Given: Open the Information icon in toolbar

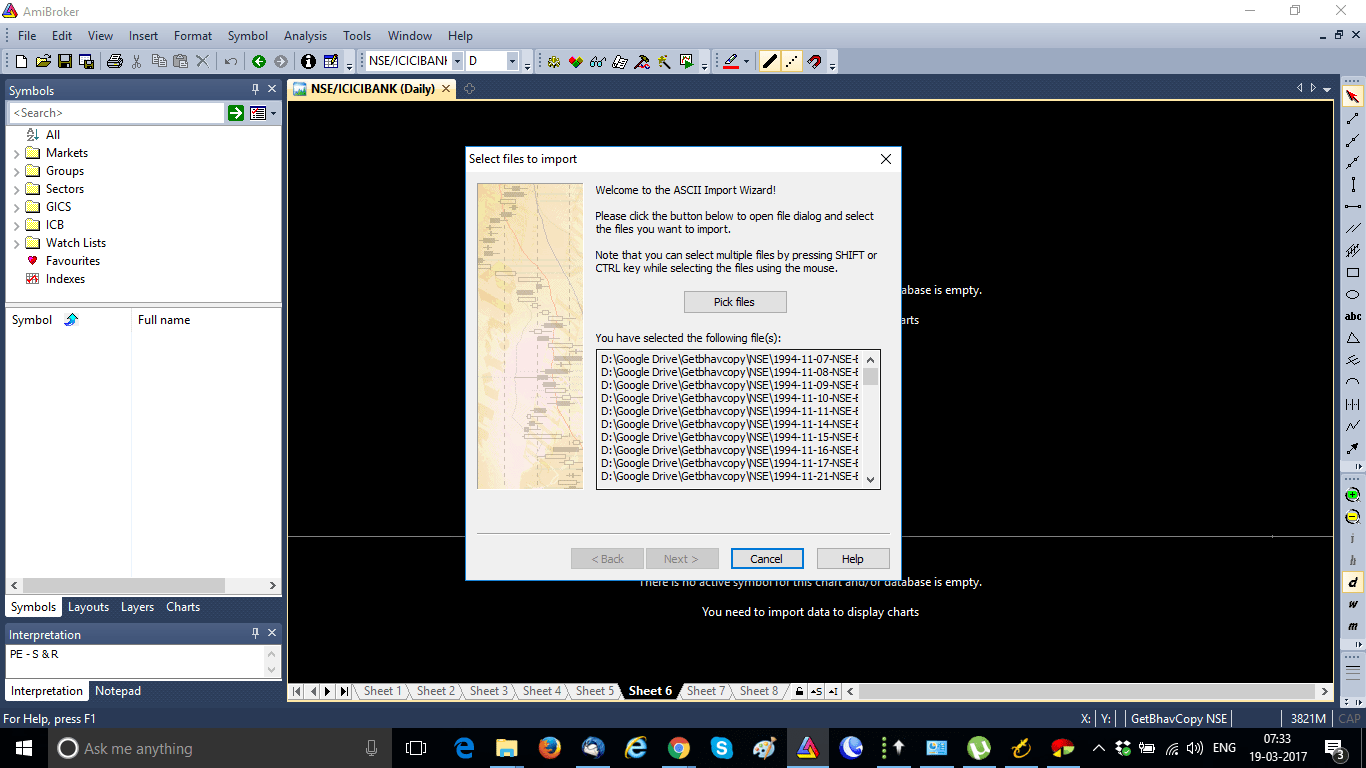Looking at the screenshot, I should point(308,61).
